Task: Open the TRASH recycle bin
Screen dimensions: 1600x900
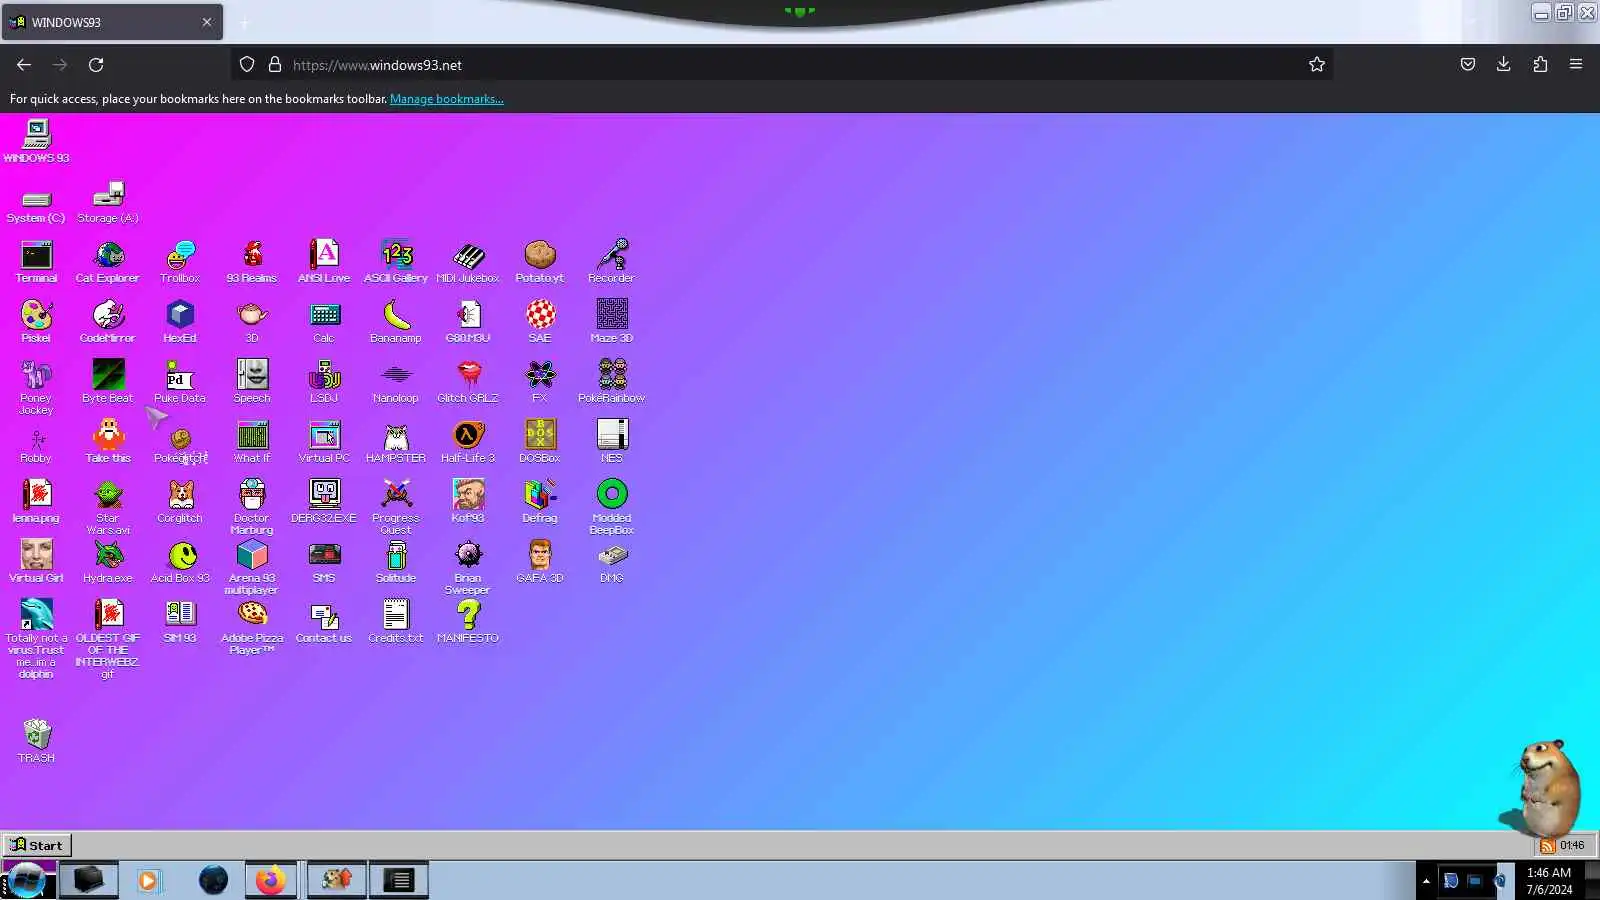Action: point(37,741)
